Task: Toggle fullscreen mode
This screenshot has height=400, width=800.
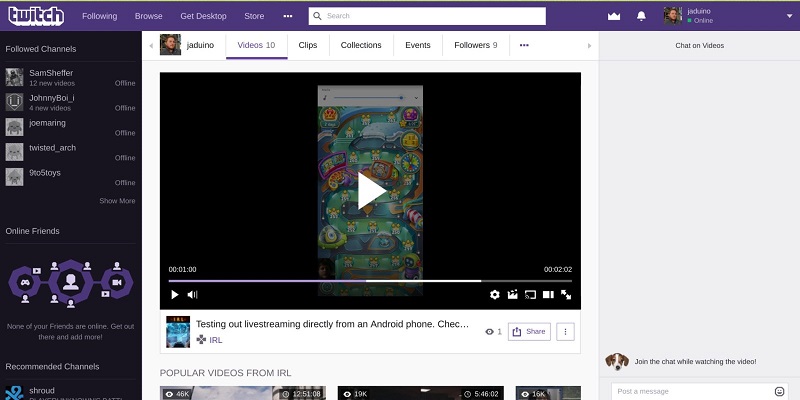Action: pyautogui.click(x=566, y=294)
